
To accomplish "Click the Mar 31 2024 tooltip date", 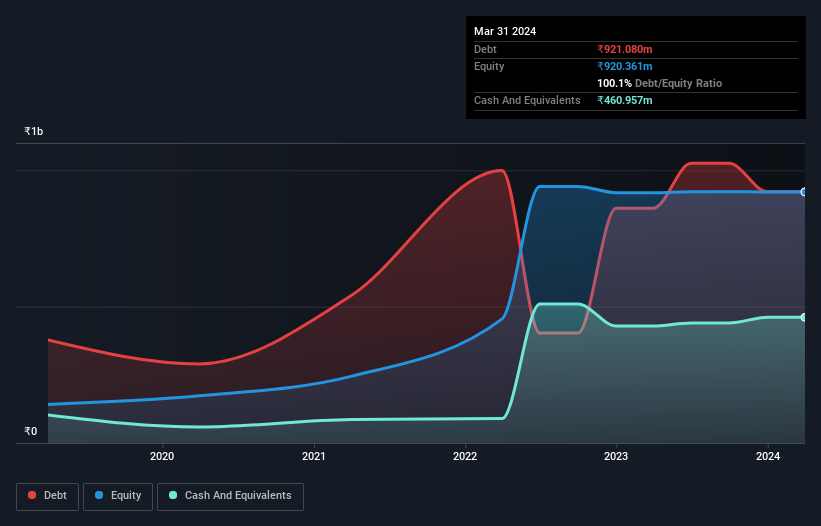I will click(505, 31).
